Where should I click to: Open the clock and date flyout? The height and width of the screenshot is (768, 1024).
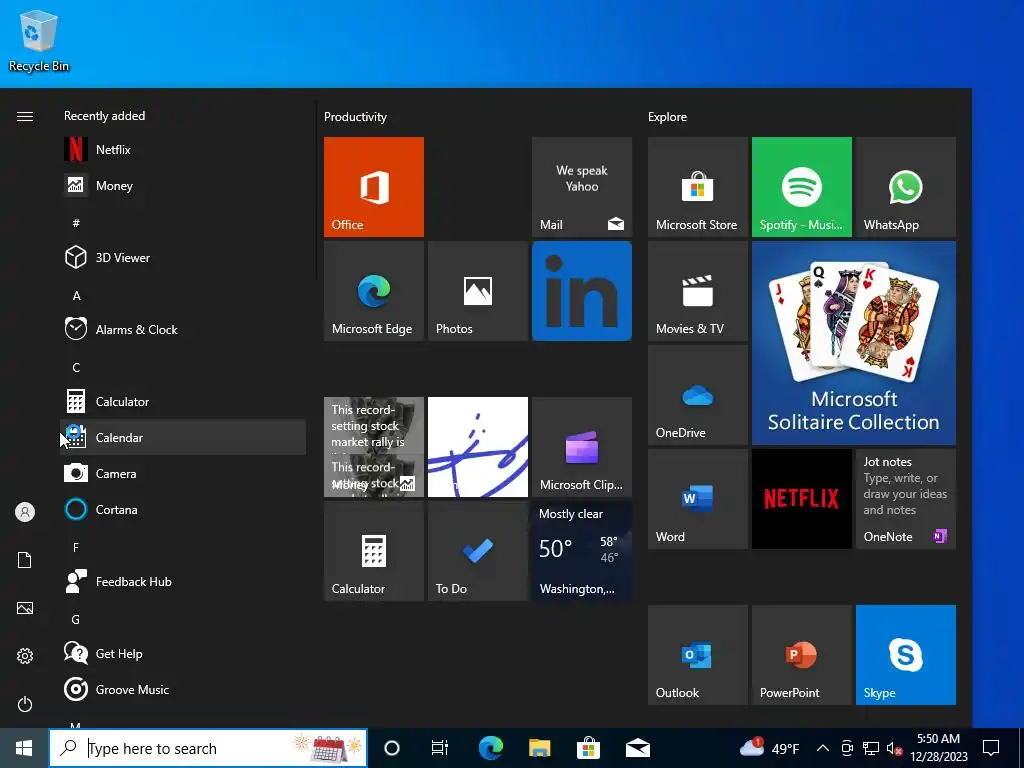pyautogui.click(x=938, y=748)
